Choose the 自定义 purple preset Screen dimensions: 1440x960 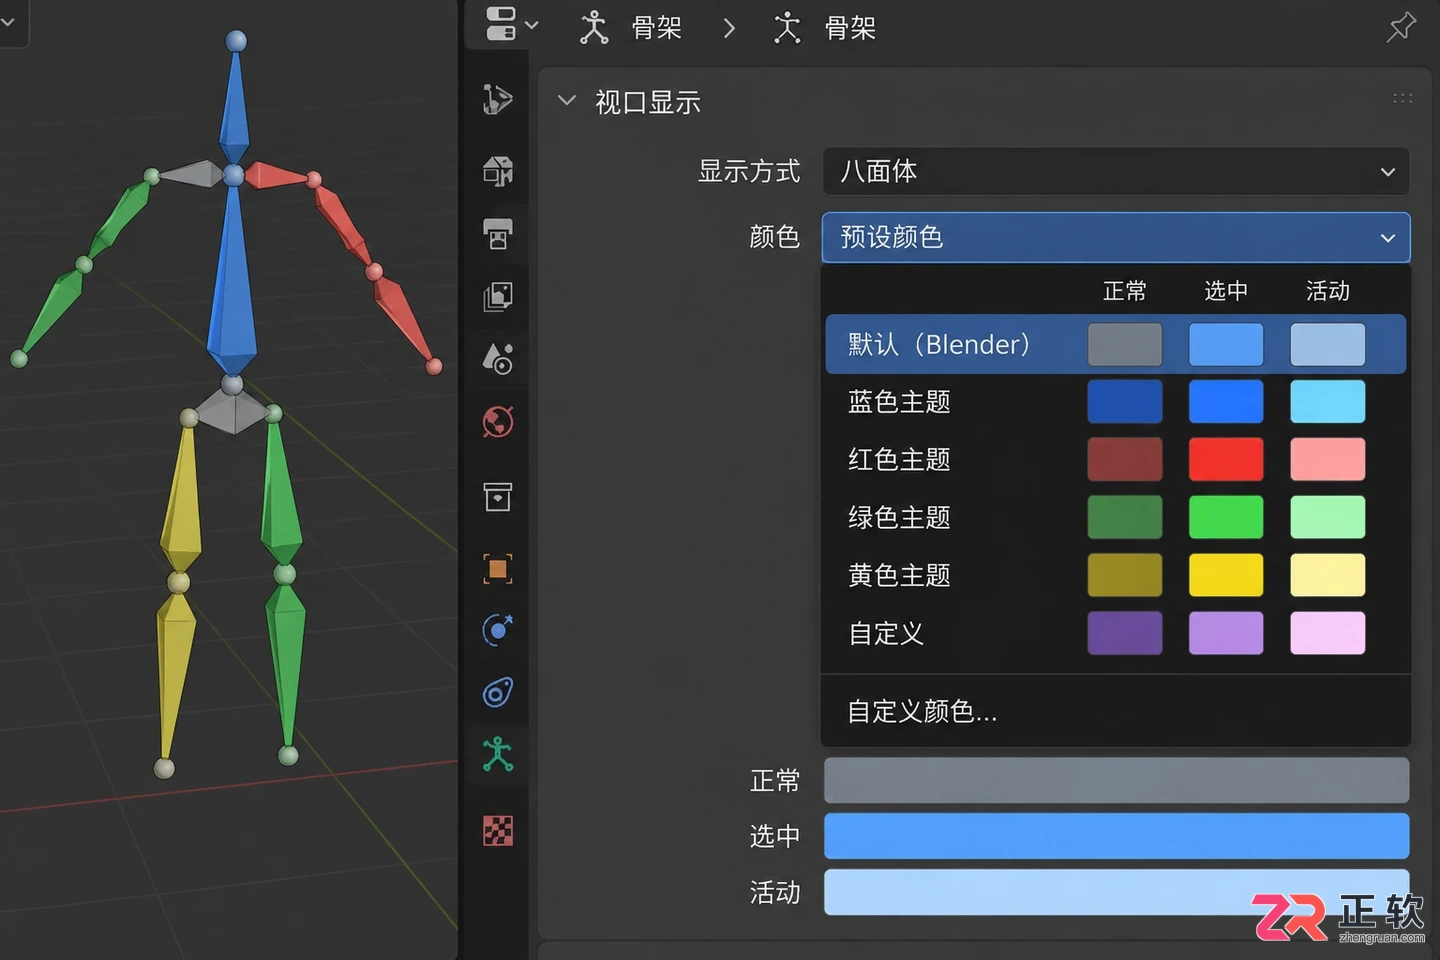click(1116, 634)
